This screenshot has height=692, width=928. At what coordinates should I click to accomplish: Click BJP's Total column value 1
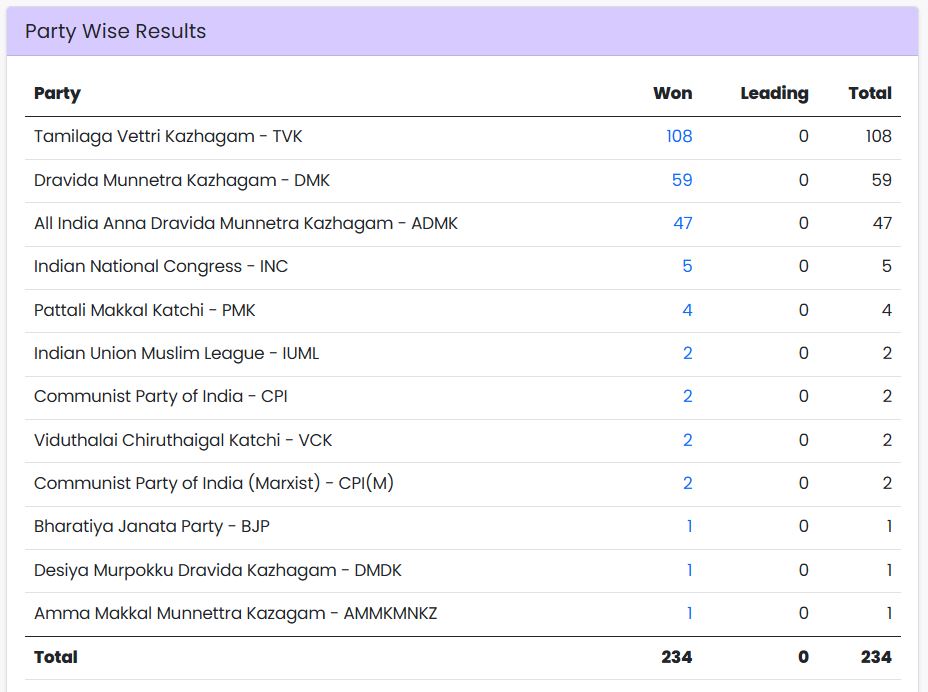(x=889, y=526)
